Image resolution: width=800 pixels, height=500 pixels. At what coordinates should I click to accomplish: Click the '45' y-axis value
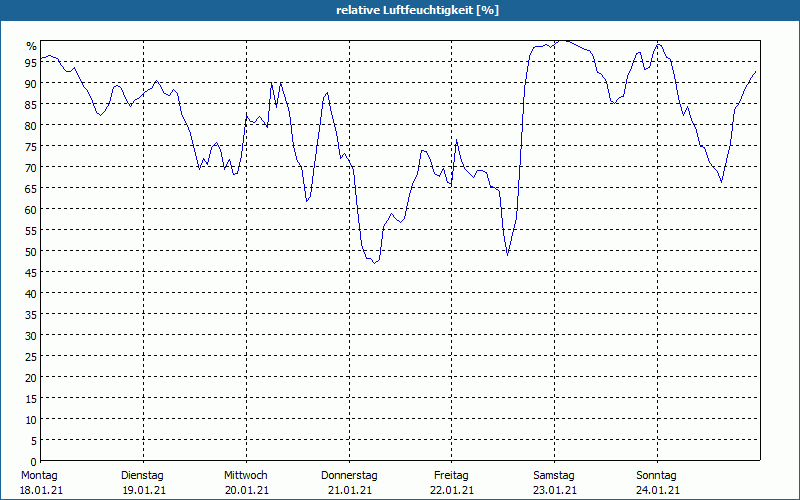(x=31, y=273)
